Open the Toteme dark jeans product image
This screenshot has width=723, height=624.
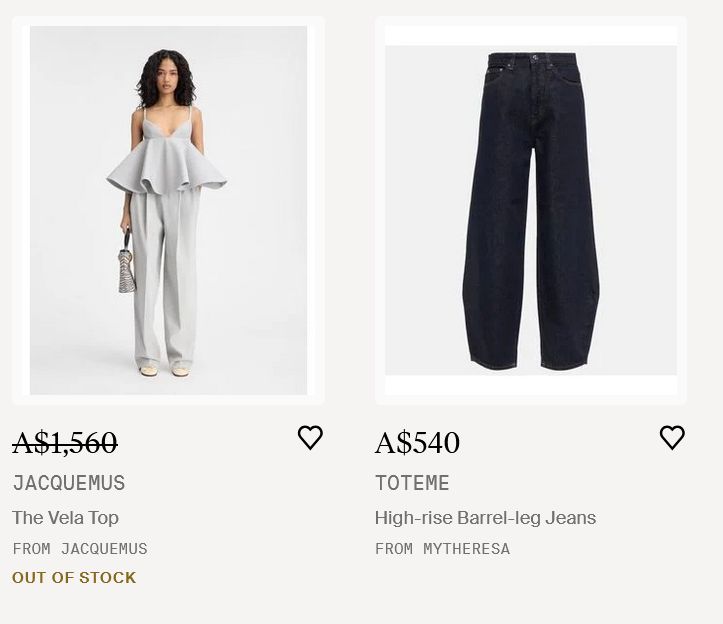click(x=531, y=210)
